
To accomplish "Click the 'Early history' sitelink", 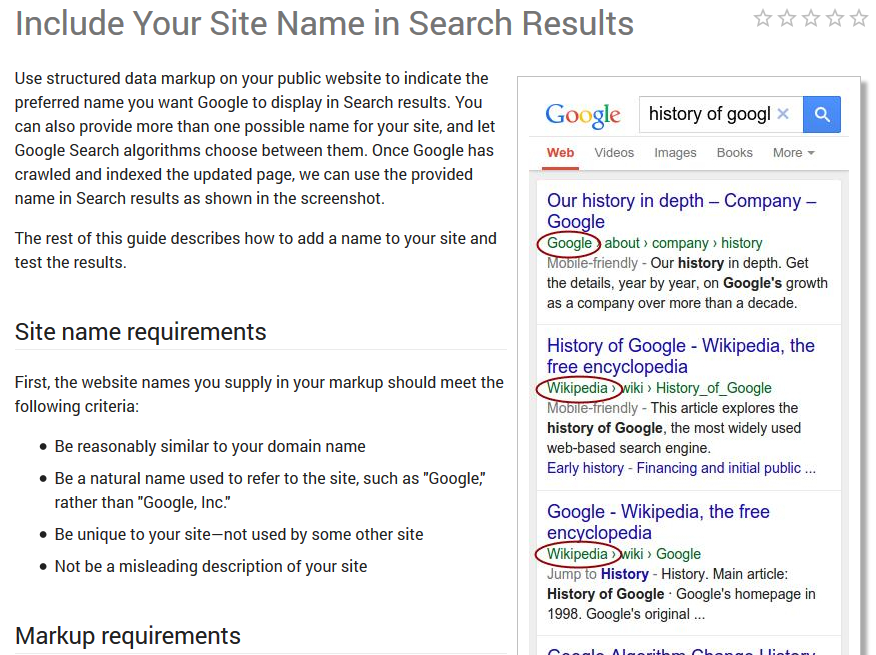I will 585,468.
